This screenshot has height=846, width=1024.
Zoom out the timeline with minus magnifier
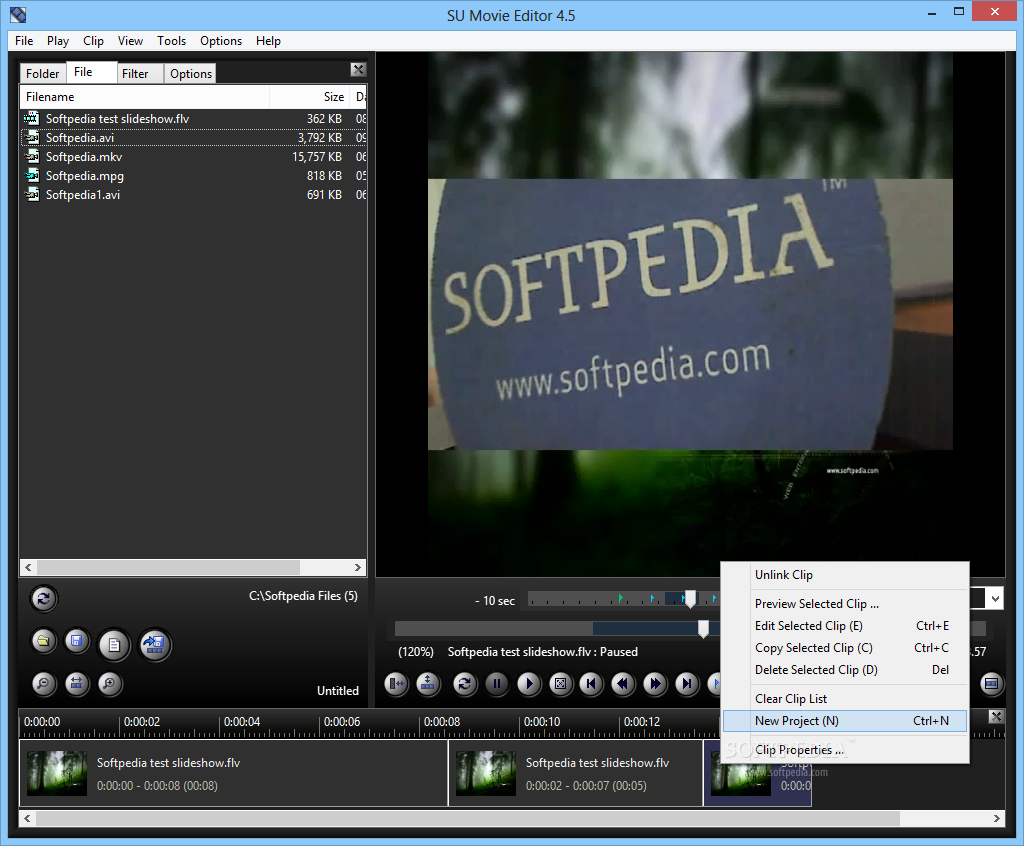point(43,684)
